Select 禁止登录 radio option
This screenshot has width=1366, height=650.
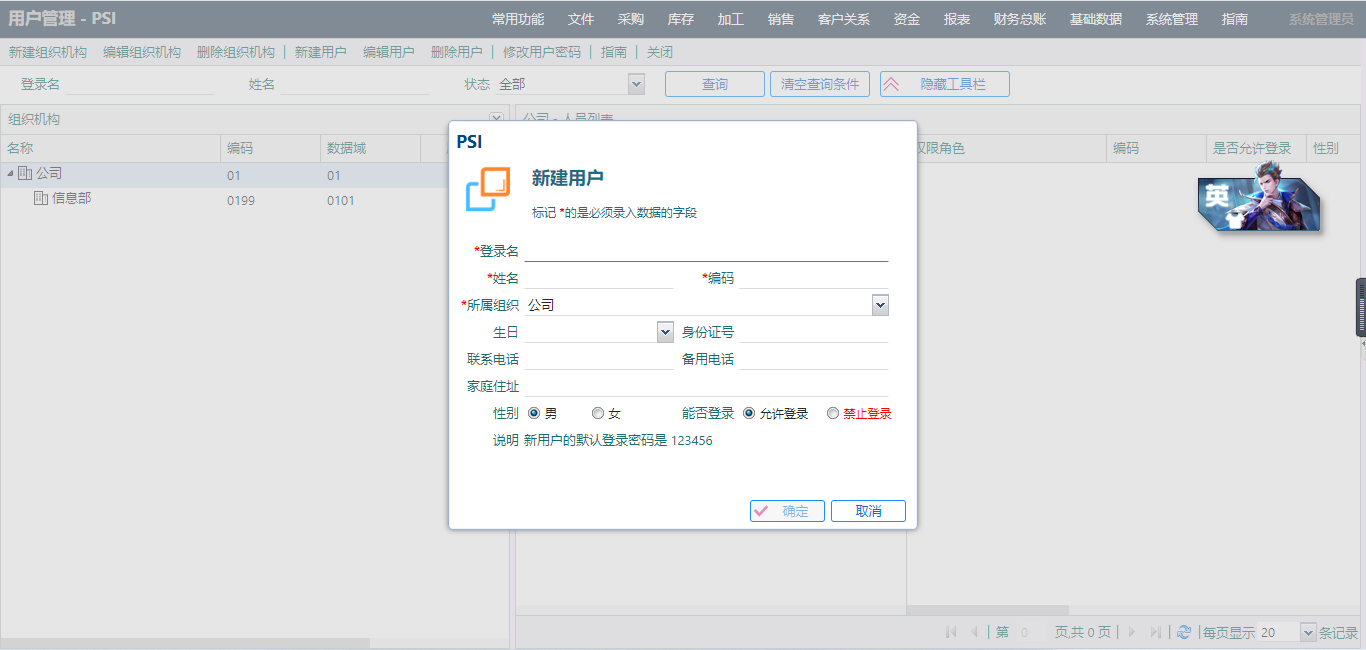(x=833, y=413)
